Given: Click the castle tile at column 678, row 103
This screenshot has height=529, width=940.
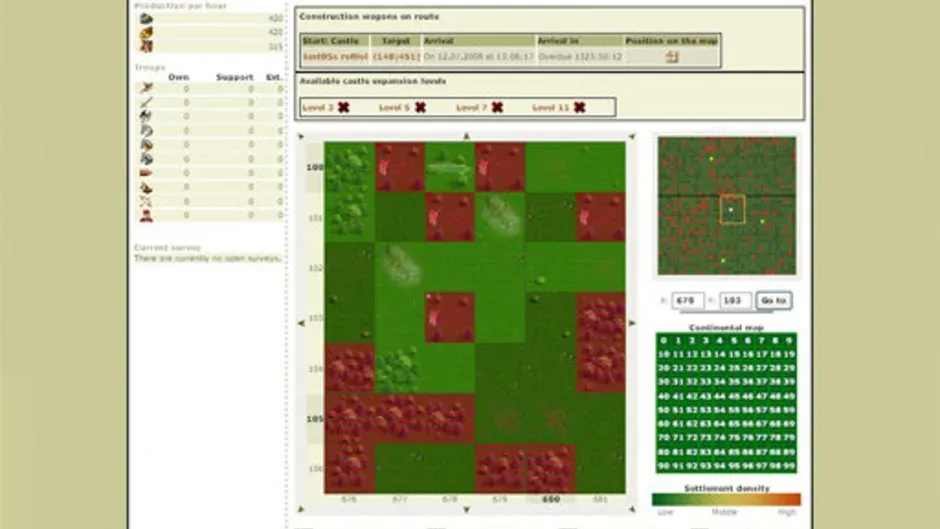Looking at the screenshot, I should click(x=450, y=318).
